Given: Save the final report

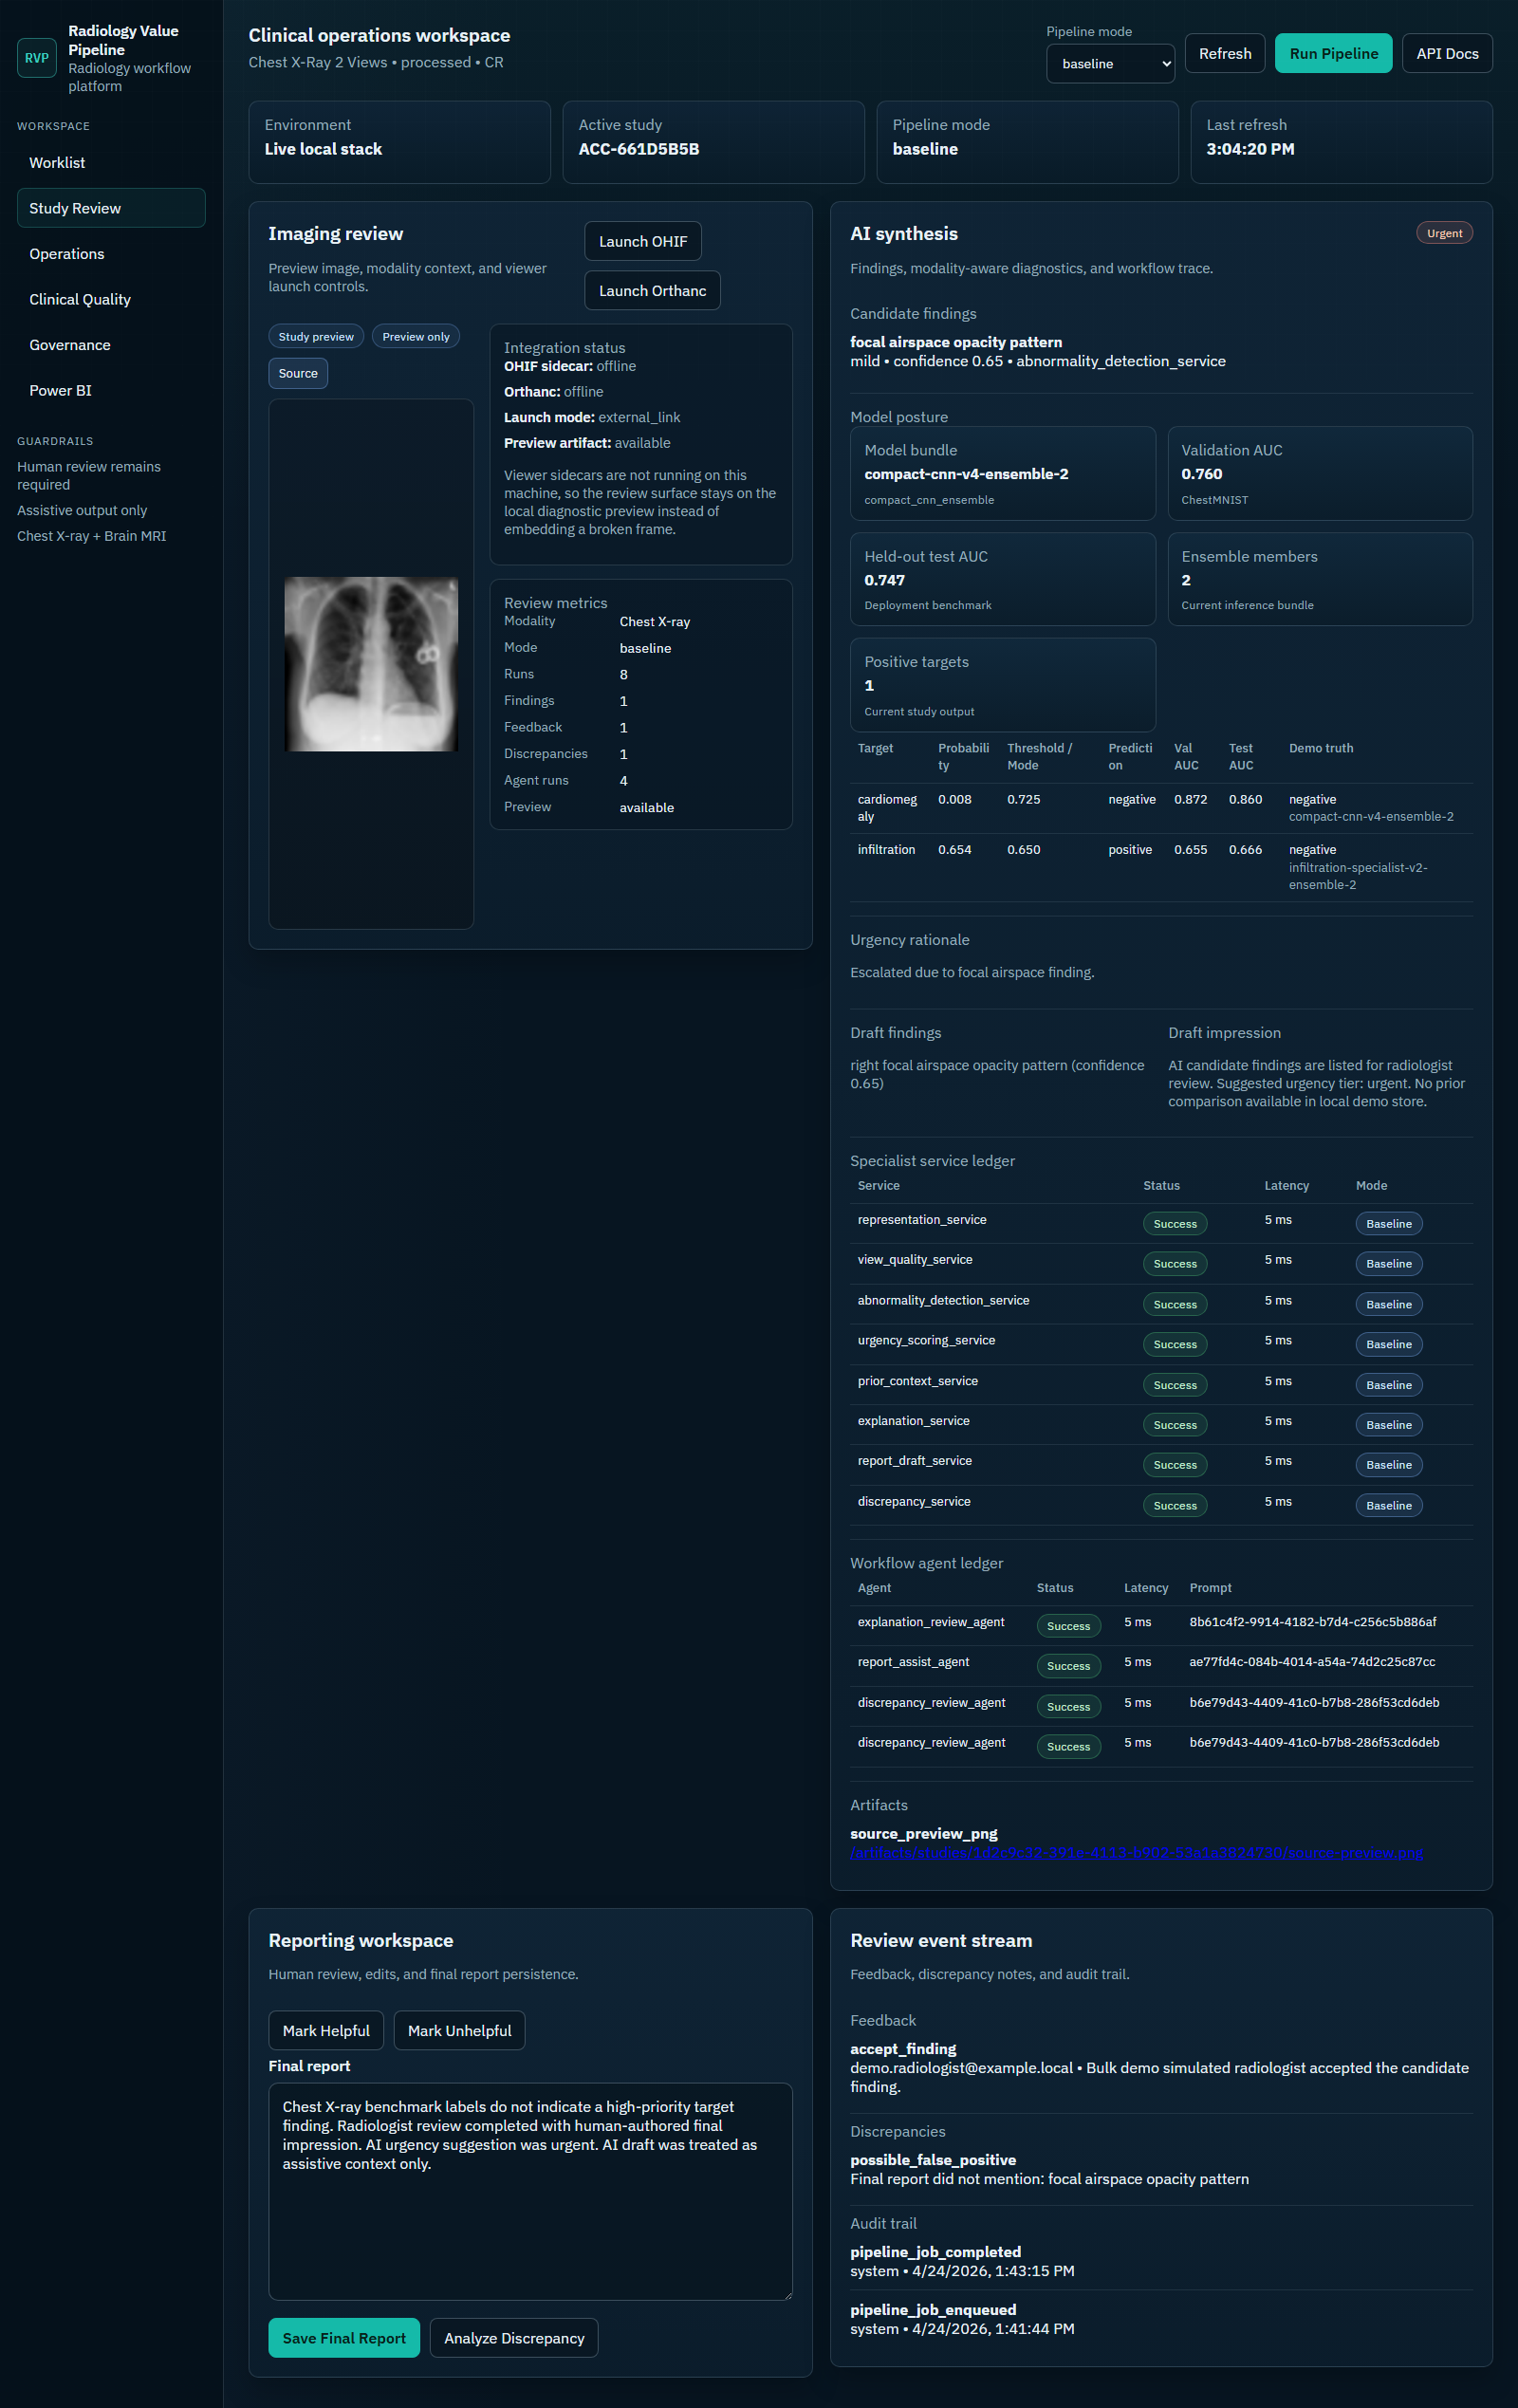Looking at the screenshot, I should (344, 2338).
